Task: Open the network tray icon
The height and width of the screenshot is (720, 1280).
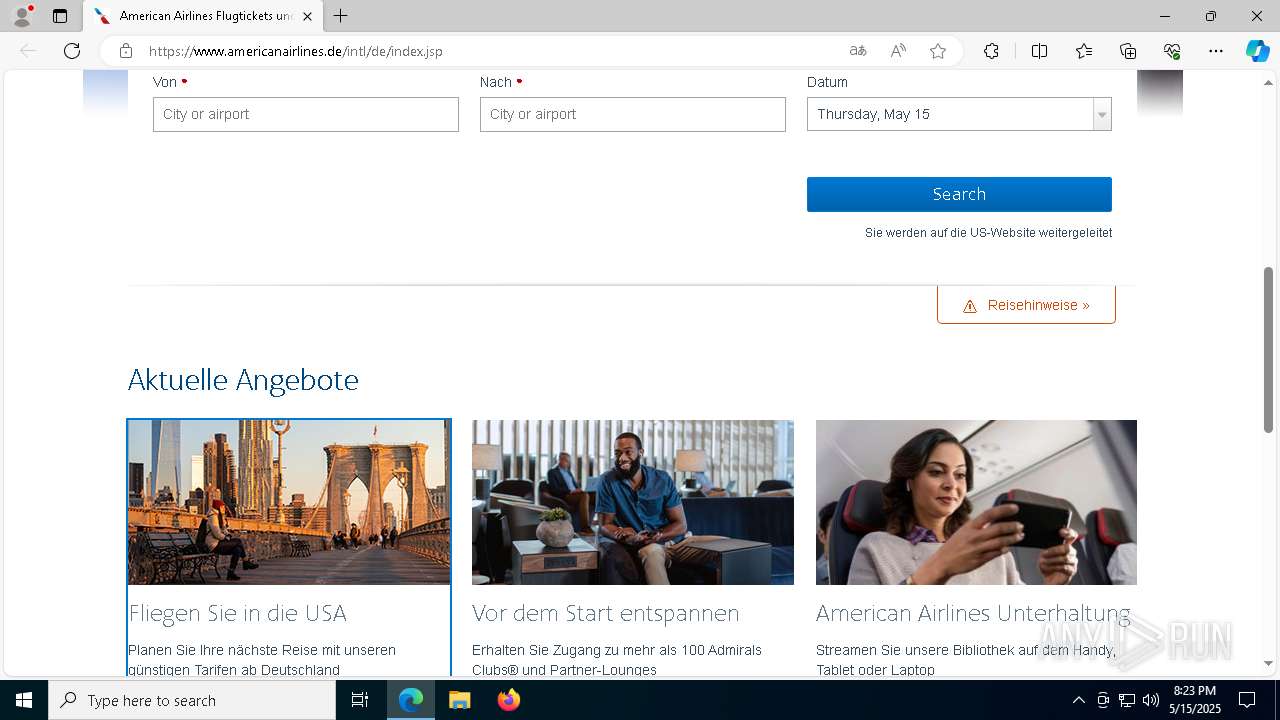Action: click(1127, 700)
